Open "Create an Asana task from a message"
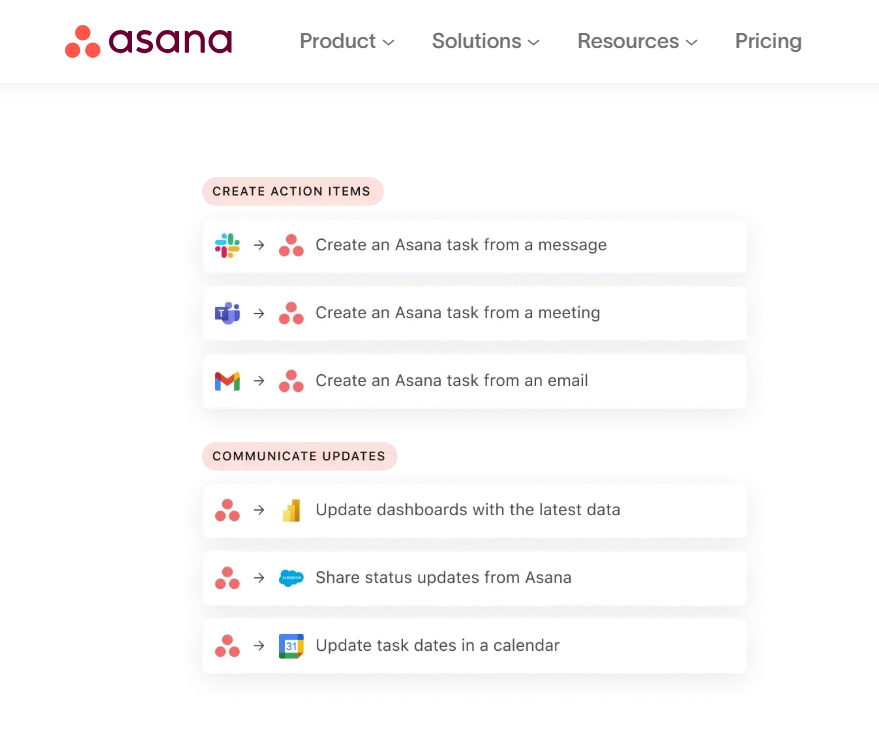The height and width of the screenshot is (730, 879). click(x=461, y=245)
